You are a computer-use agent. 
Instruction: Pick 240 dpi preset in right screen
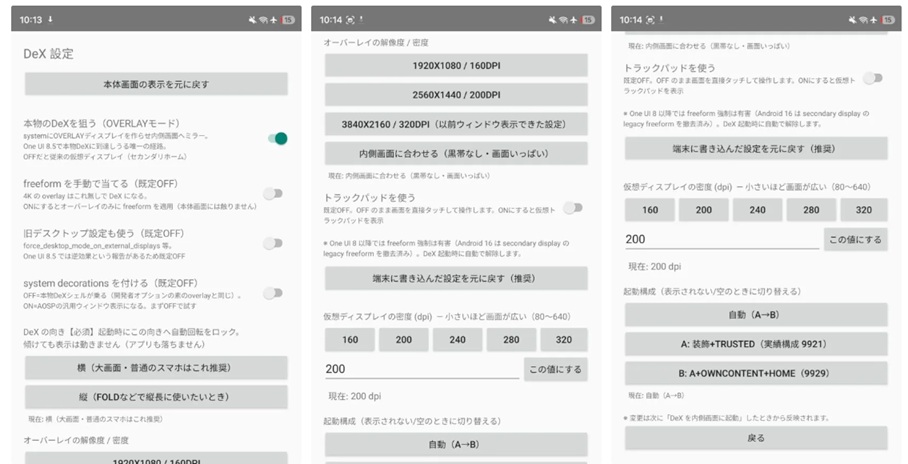pos(757,210)
